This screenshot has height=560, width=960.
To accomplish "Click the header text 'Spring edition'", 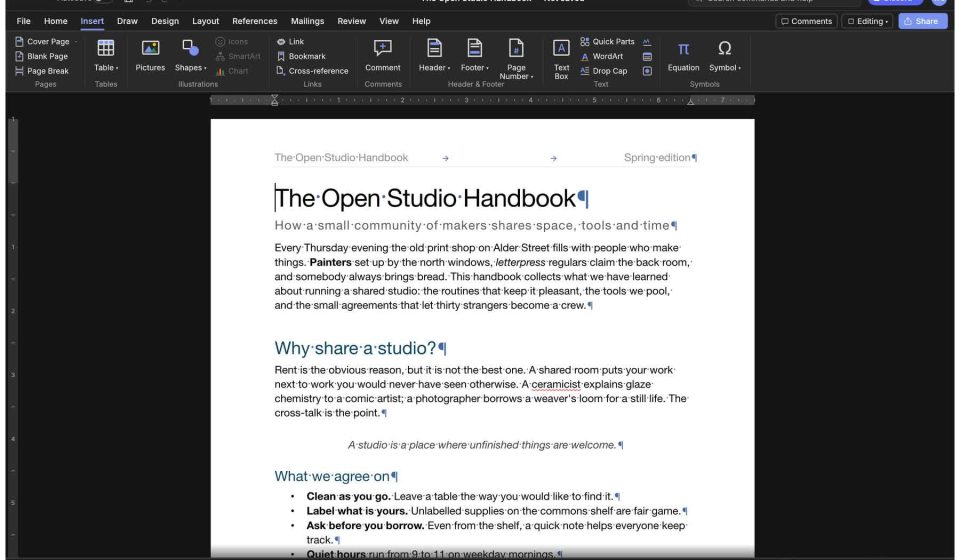I will 657,157.
